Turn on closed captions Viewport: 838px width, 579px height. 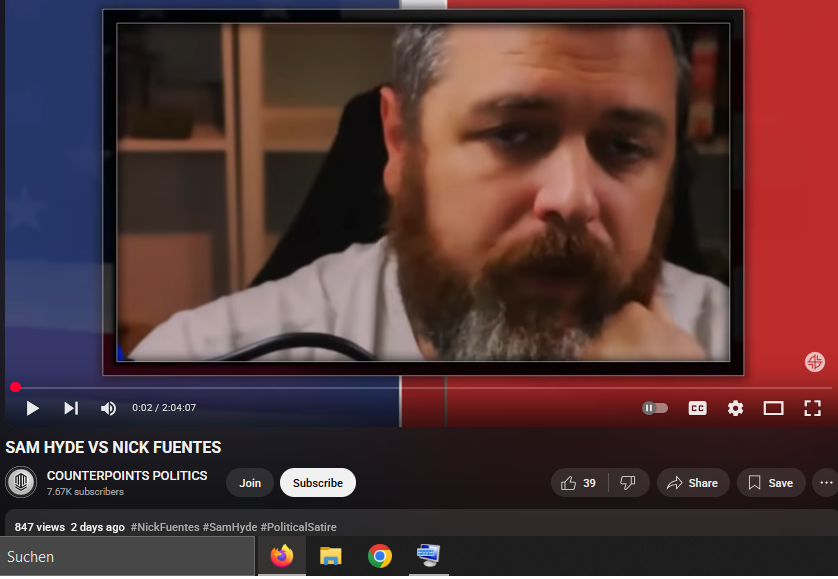(697, 408)
